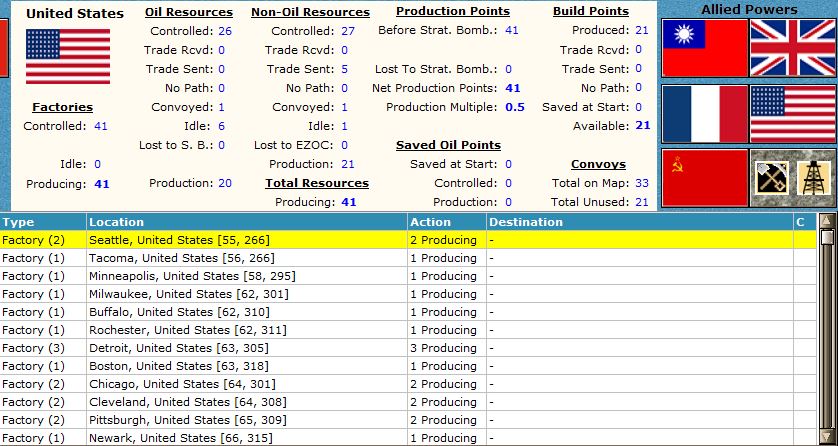
Task: Click the Factories Producing value 41
Action: (x=102, y=184)
